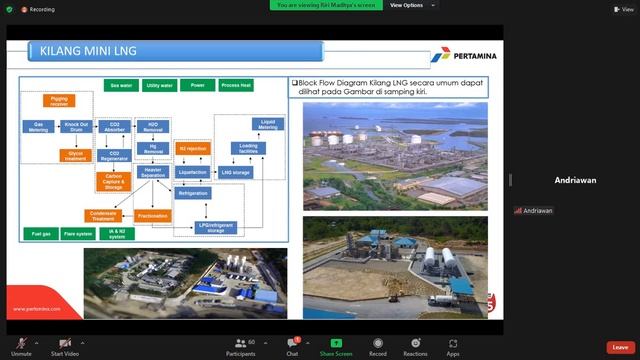Open audio options arrow beside Unmute

point(37,343)
